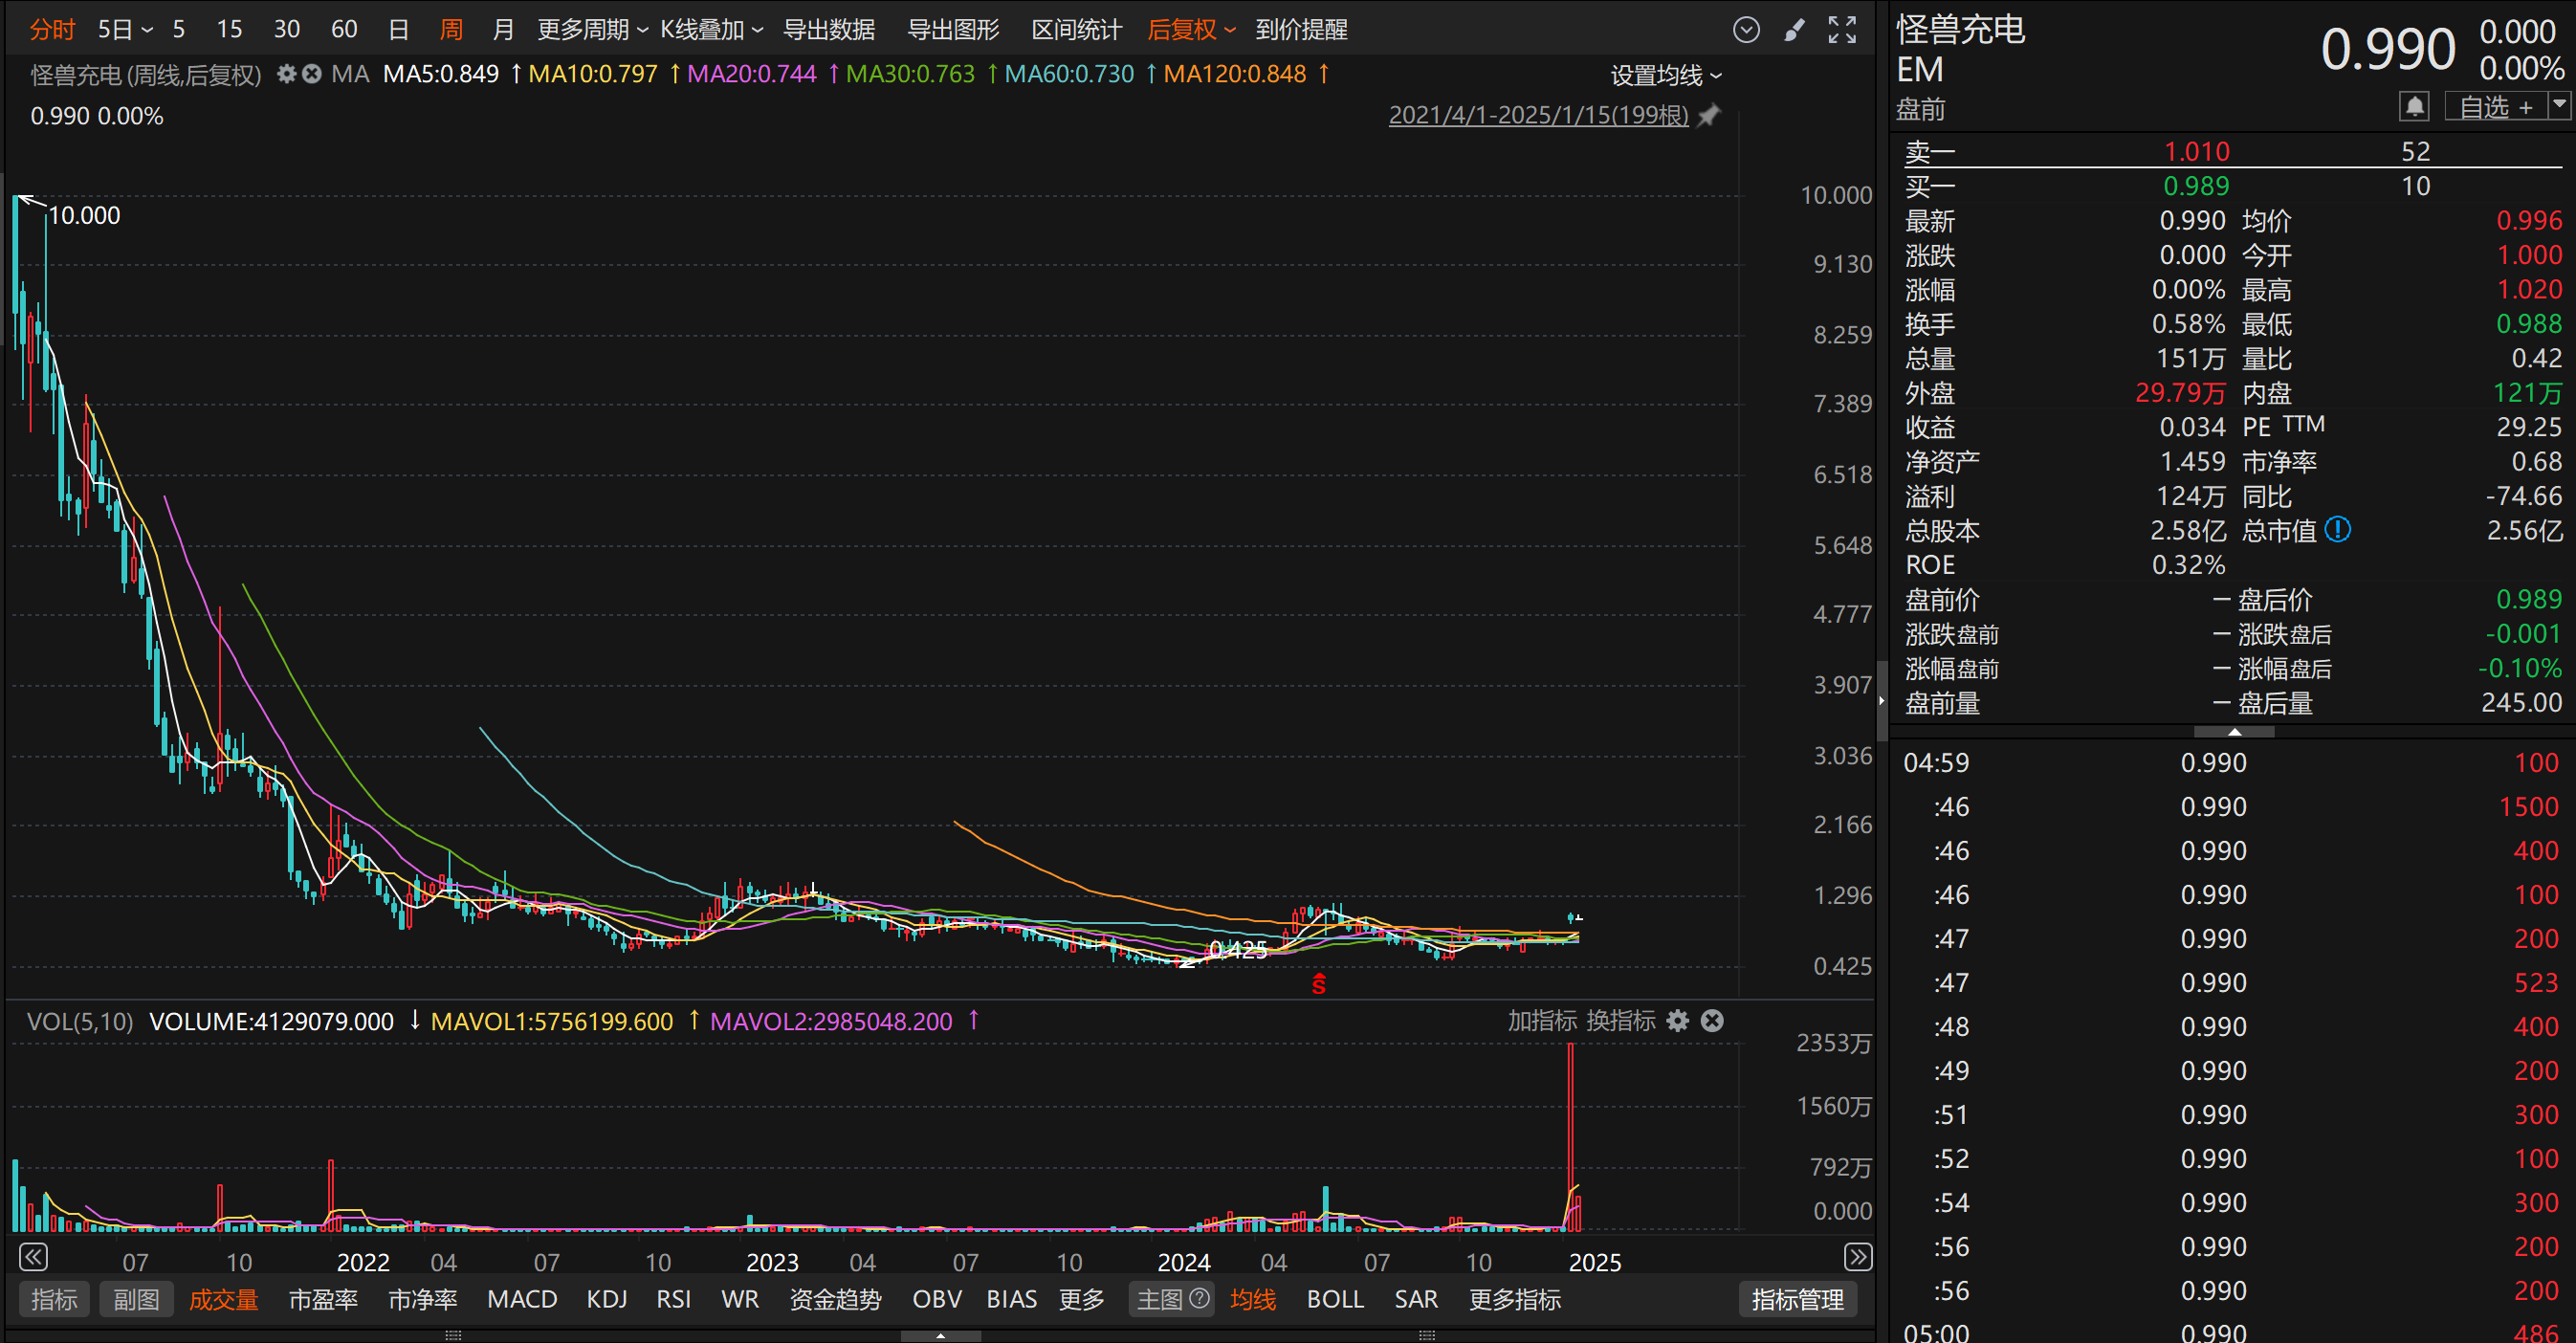Screen dimensions: 2576x1343
Task: Collapse the right quote panel arrow
Action: coord(1881,700)
